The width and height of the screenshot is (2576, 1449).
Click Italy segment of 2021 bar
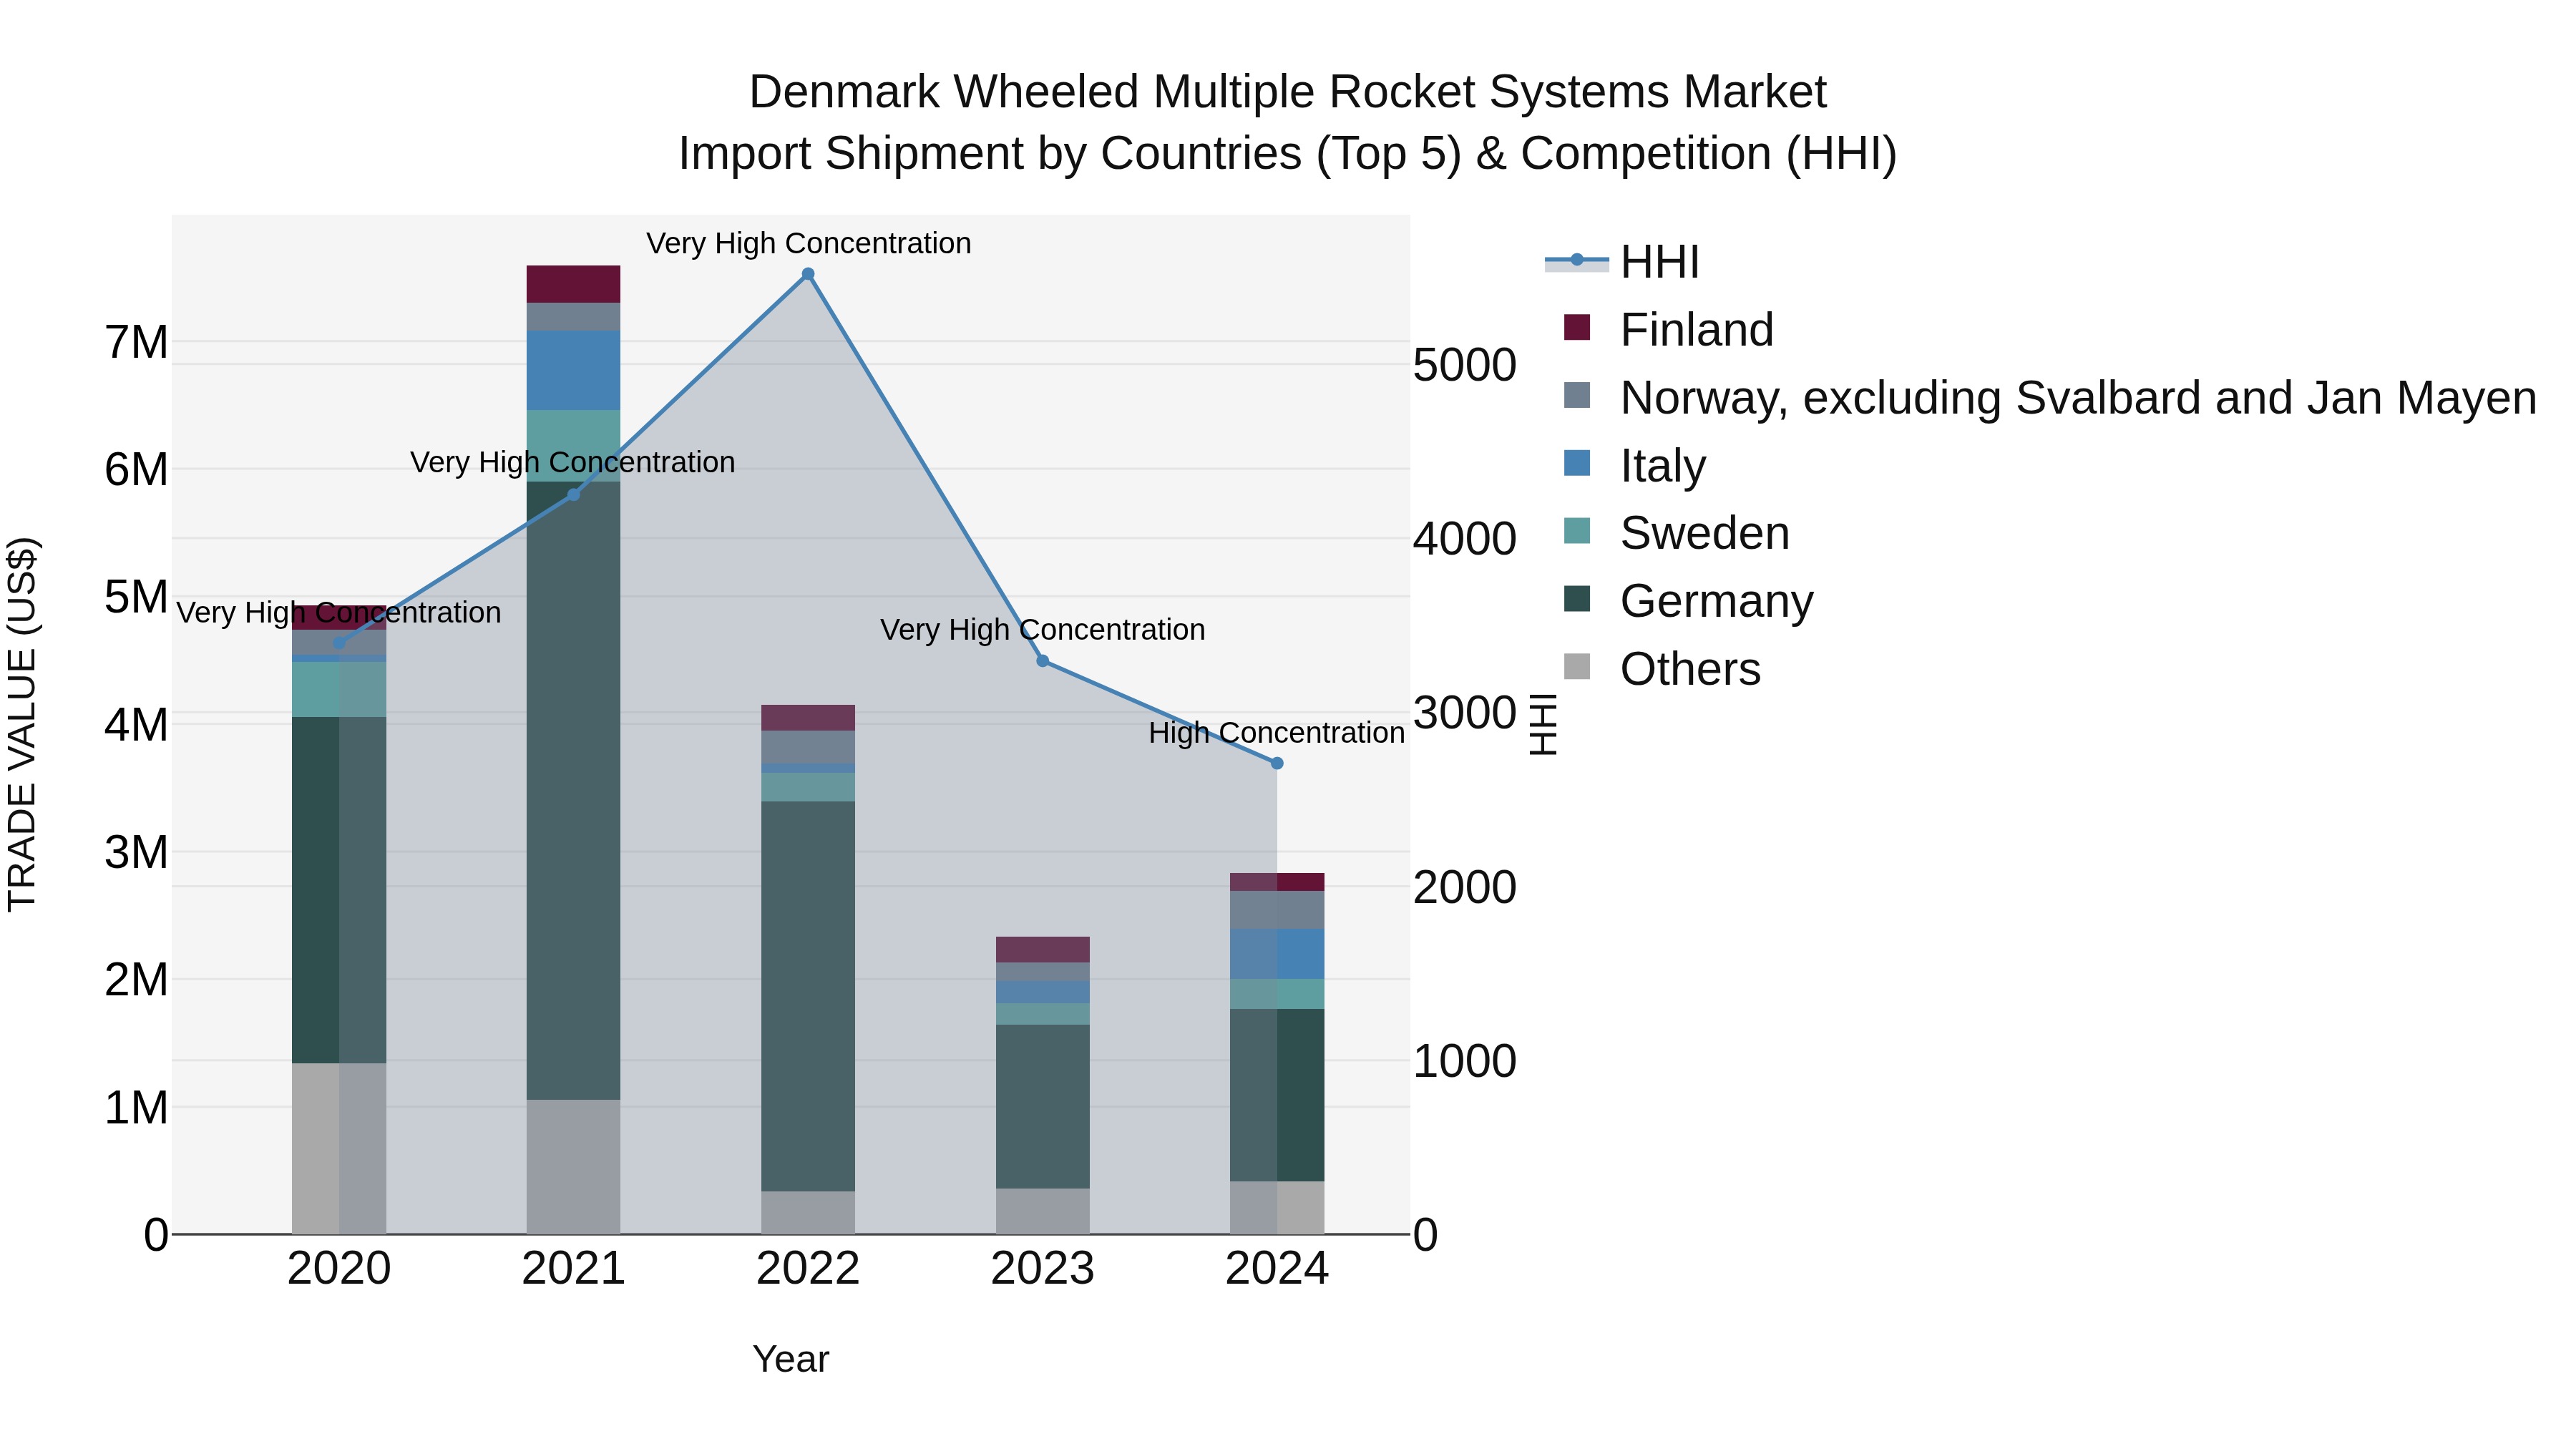coord(574,370)
